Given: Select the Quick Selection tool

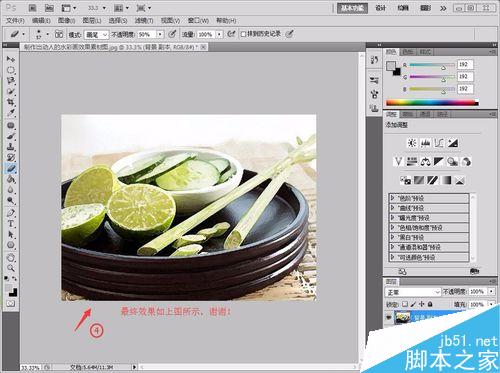Looking at the screenshot, I should click(11, 91).
